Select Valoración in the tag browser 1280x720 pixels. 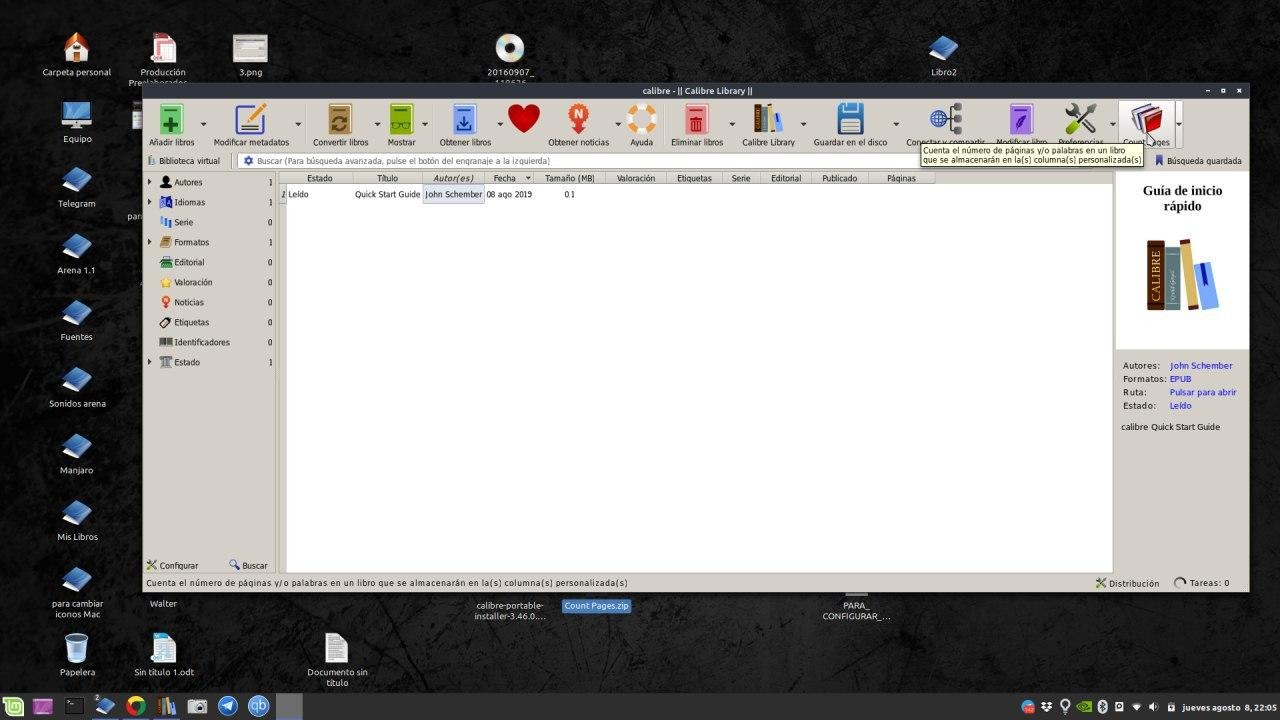(x=193, y=282)
